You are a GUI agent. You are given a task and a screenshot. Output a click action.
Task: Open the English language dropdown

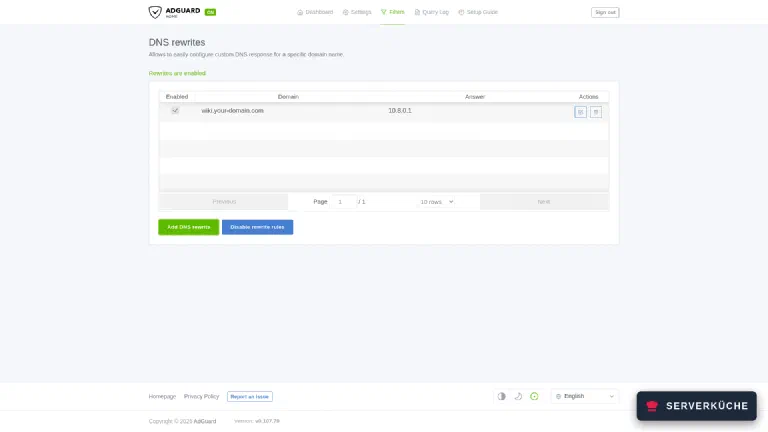[x=585, y=396]
